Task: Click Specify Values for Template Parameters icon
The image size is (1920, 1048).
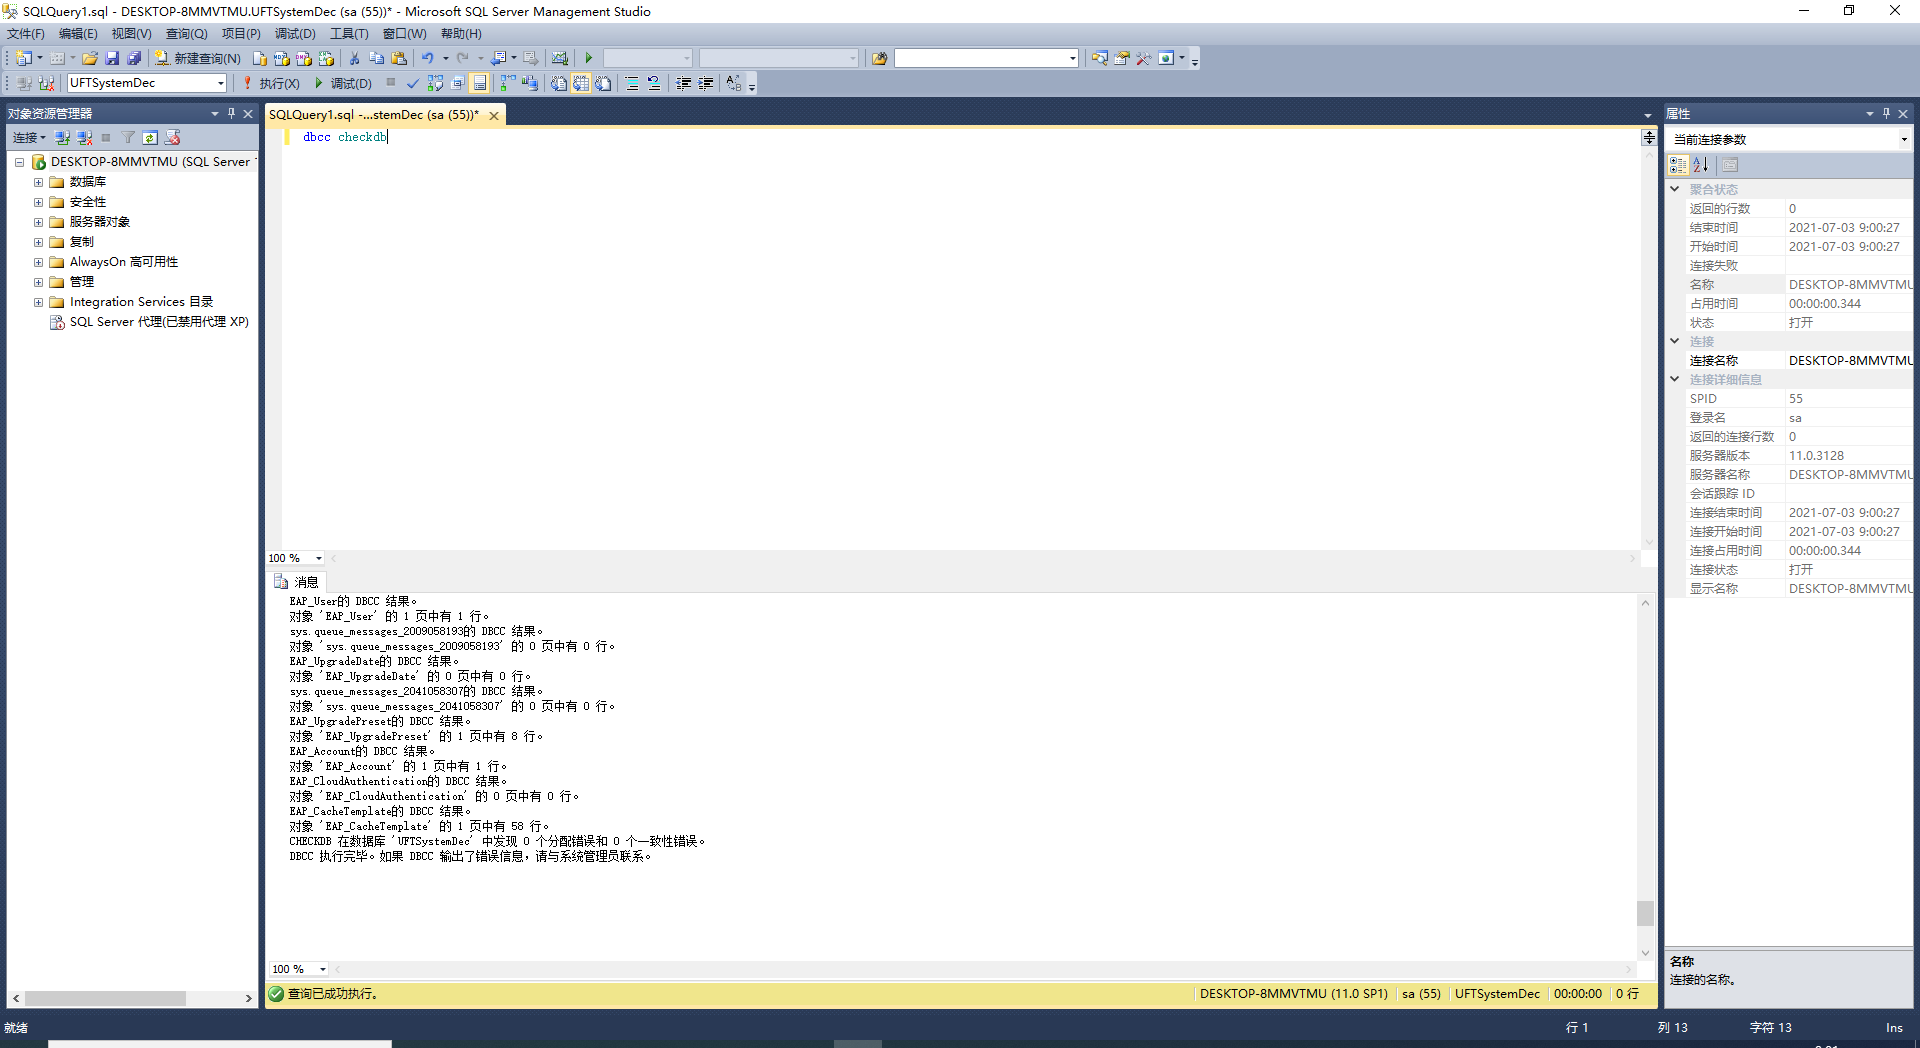Action: [x=734, y=83]
